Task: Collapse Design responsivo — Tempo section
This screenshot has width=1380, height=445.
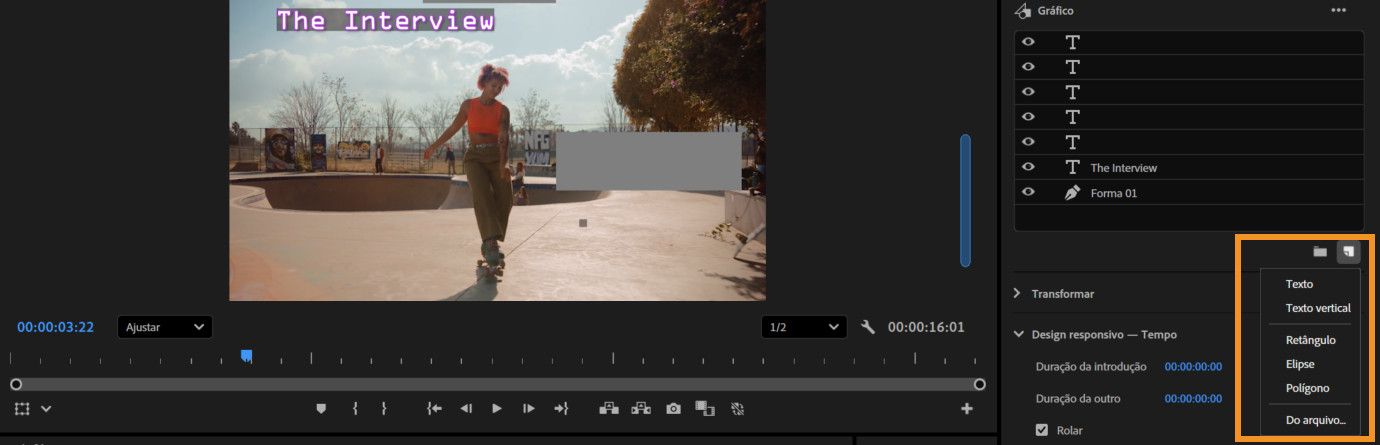Action: [1018, 335]
